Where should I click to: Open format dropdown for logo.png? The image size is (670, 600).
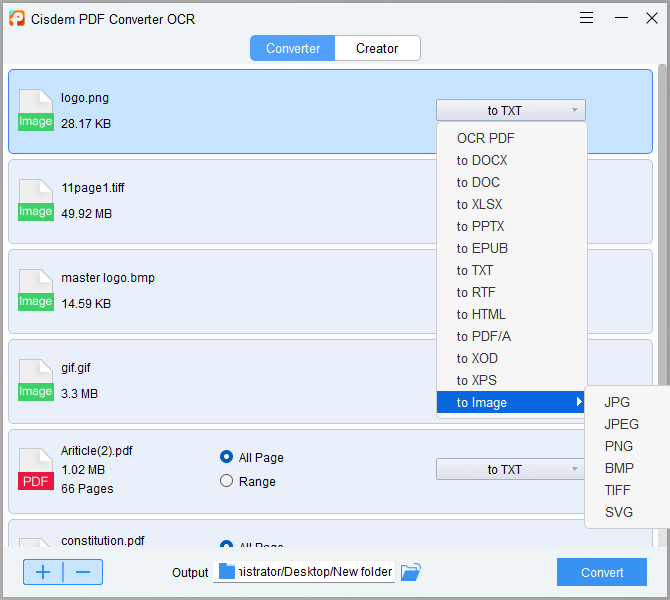pos(511,110)
